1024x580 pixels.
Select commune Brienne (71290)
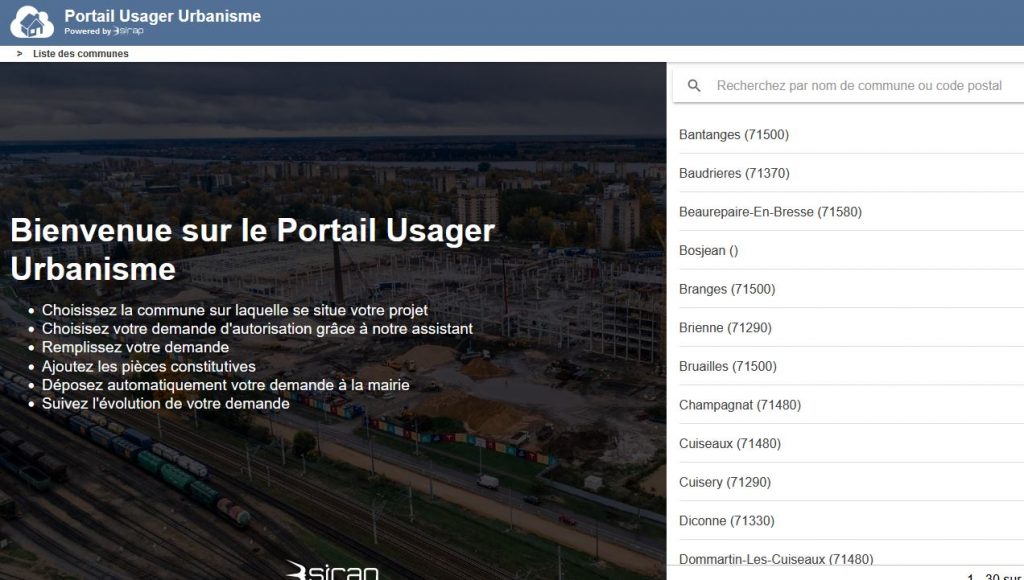(x=852, y=327)
